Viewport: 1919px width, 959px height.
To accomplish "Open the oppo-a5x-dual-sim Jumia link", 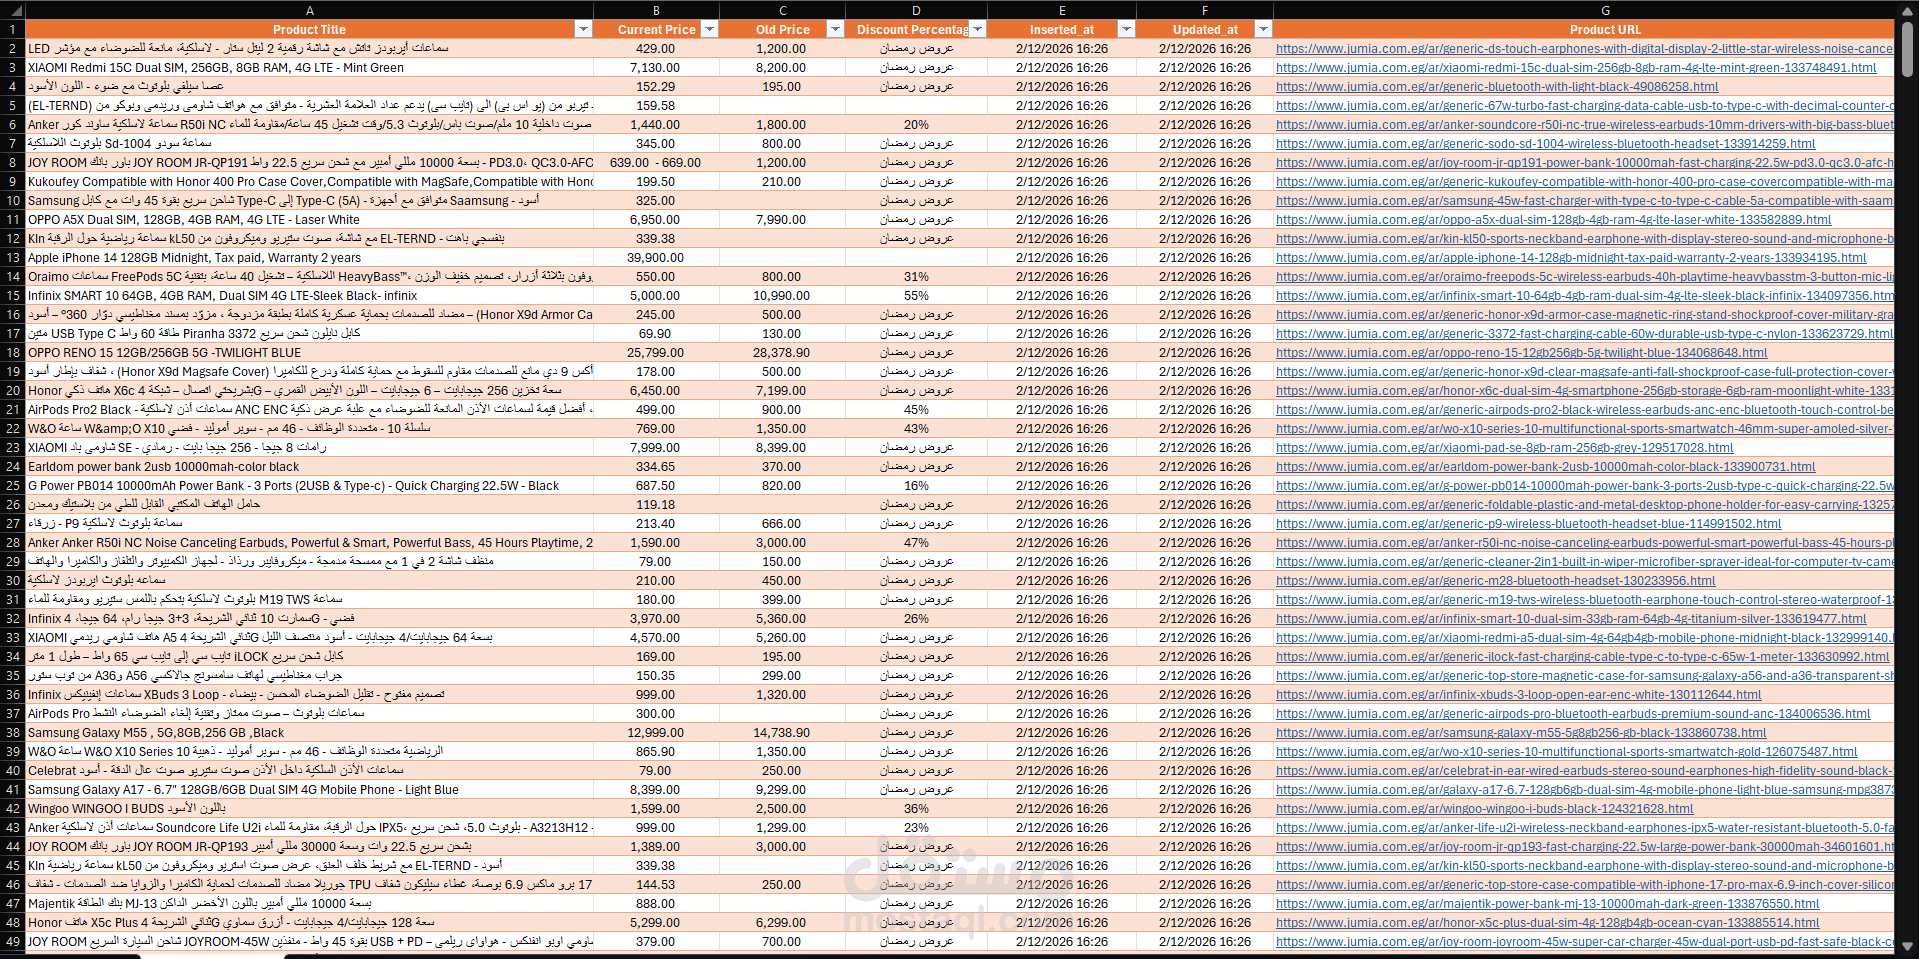I will (x=1553, y=220).
